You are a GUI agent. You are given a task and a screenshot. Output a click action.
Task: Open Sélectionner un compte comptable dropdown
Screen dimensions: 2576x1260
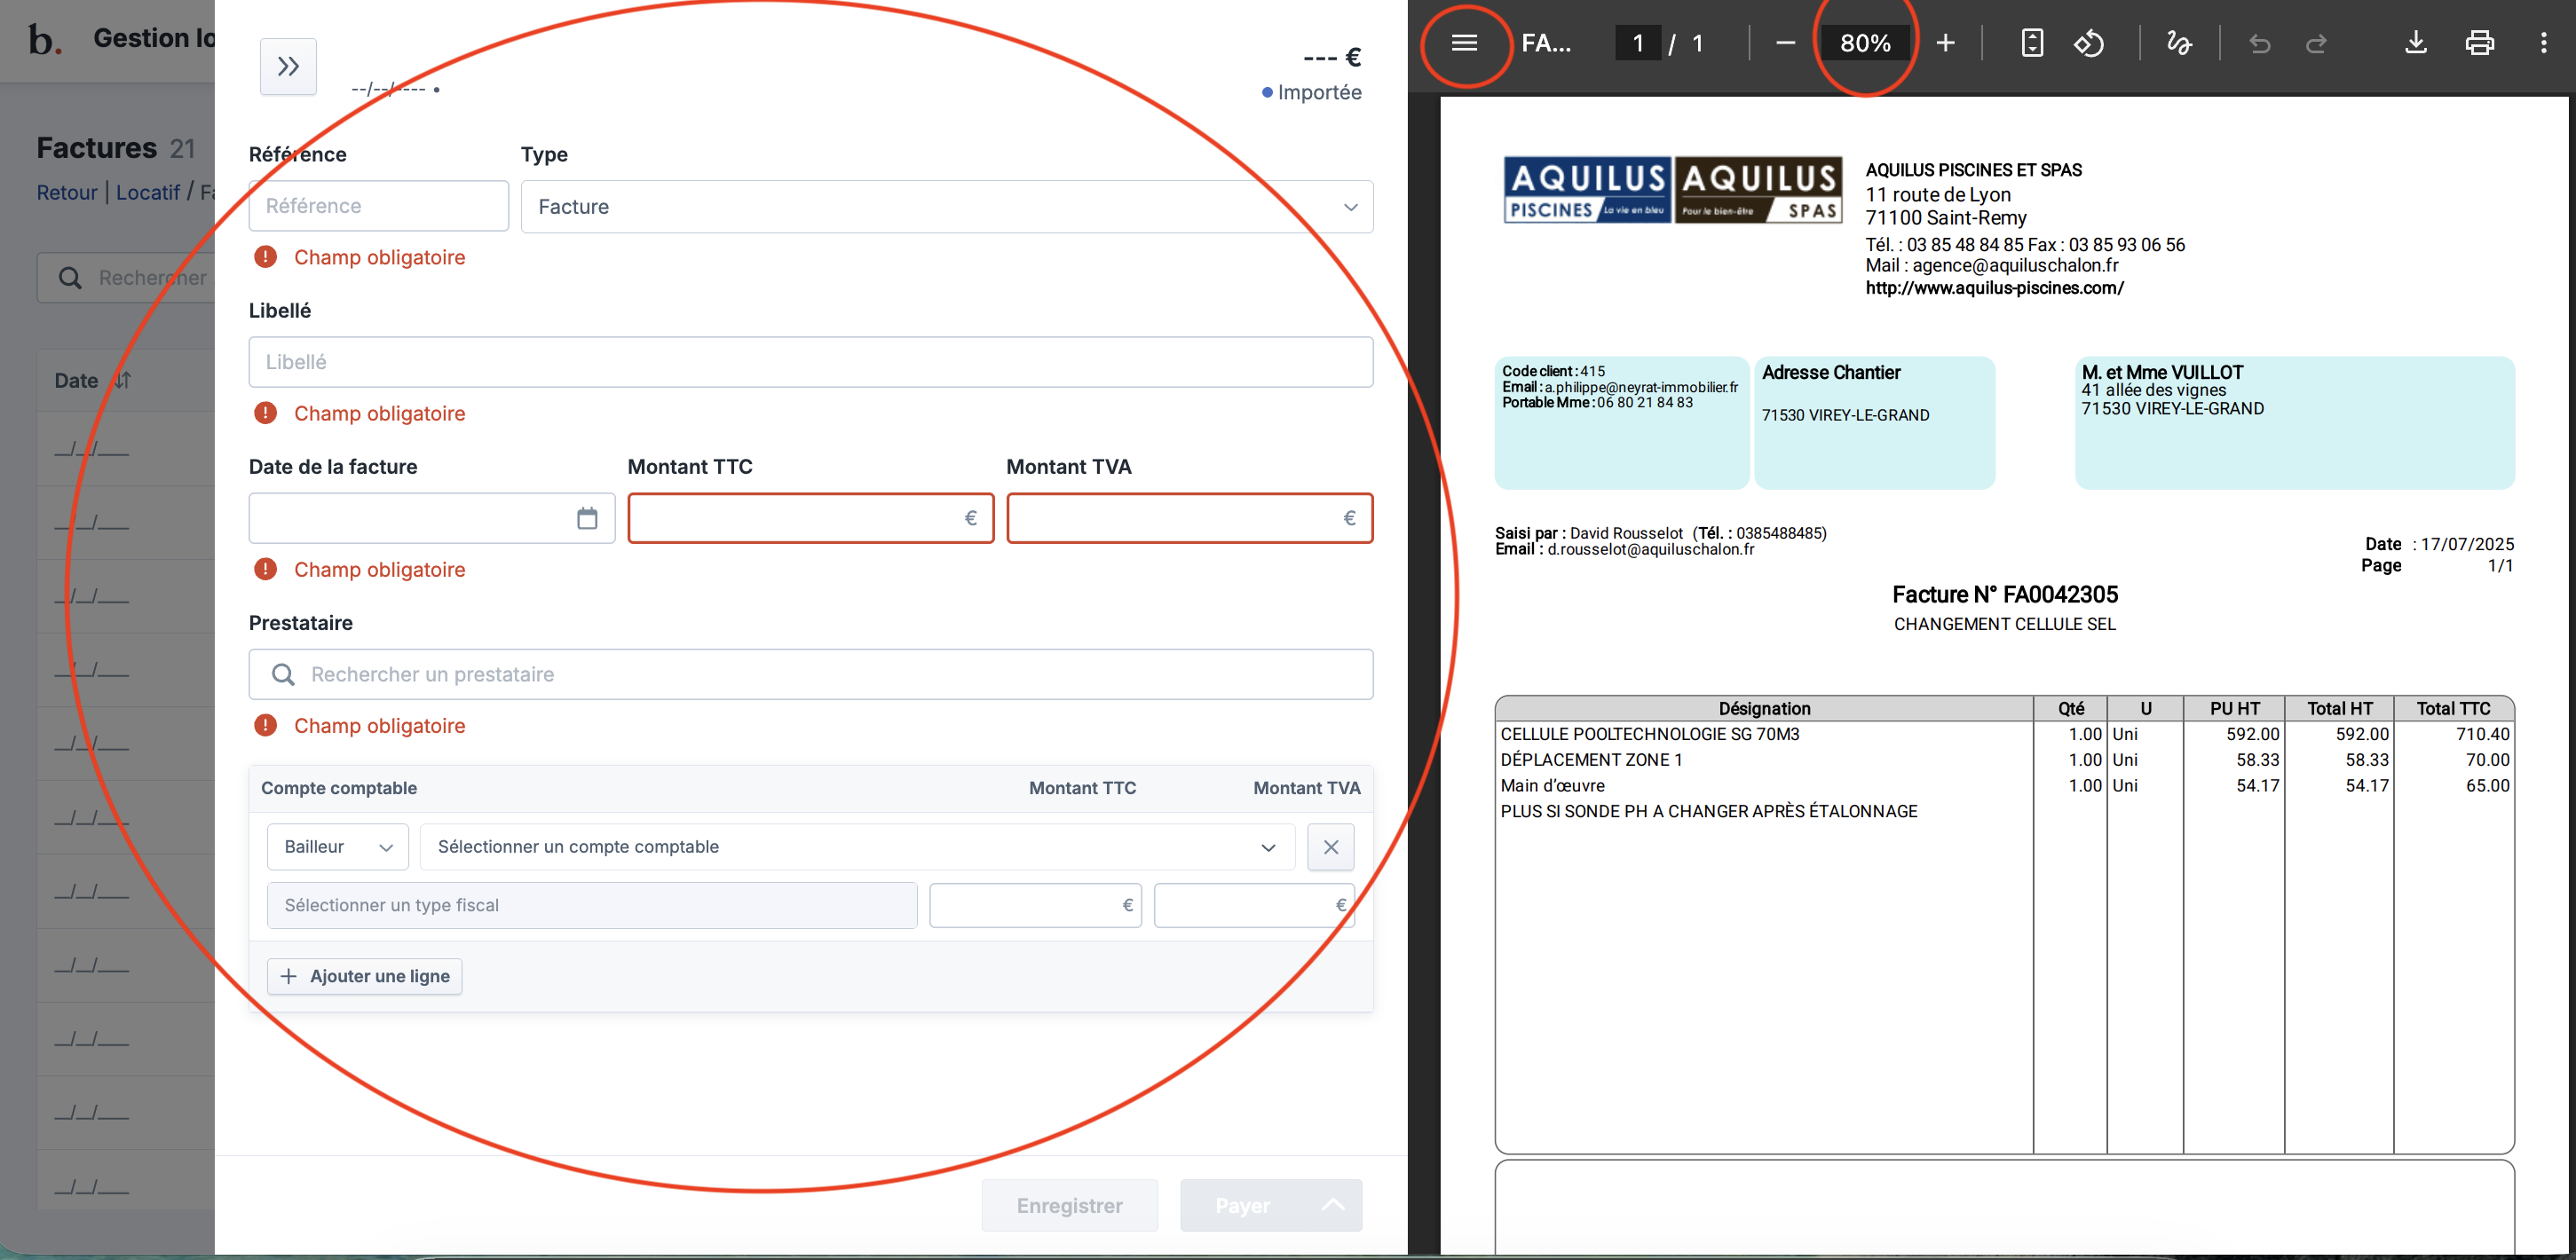pyautogui.click(x=856, y=847)
